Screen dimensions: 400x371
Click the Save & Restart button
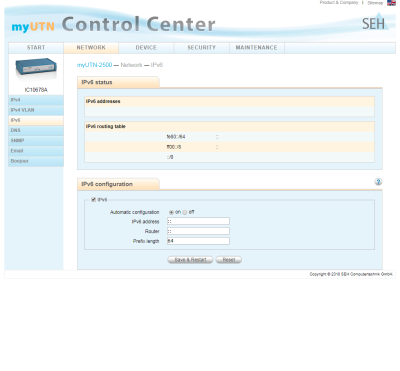(x=190, y=260)
